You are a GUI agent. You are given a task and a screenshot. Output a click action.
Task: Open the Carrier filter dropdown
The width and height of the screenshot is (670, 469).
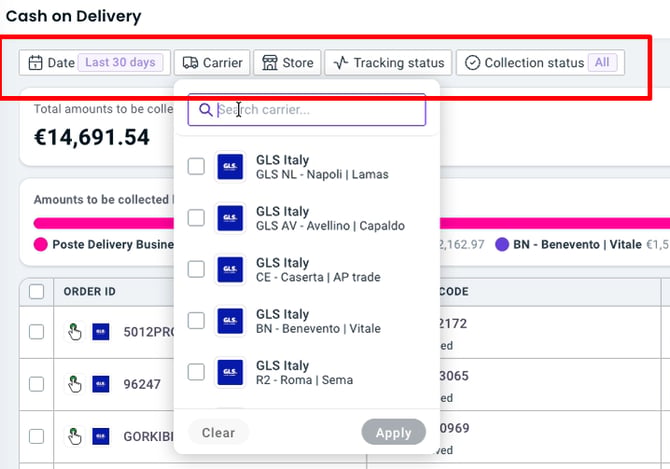click(212, 63)
